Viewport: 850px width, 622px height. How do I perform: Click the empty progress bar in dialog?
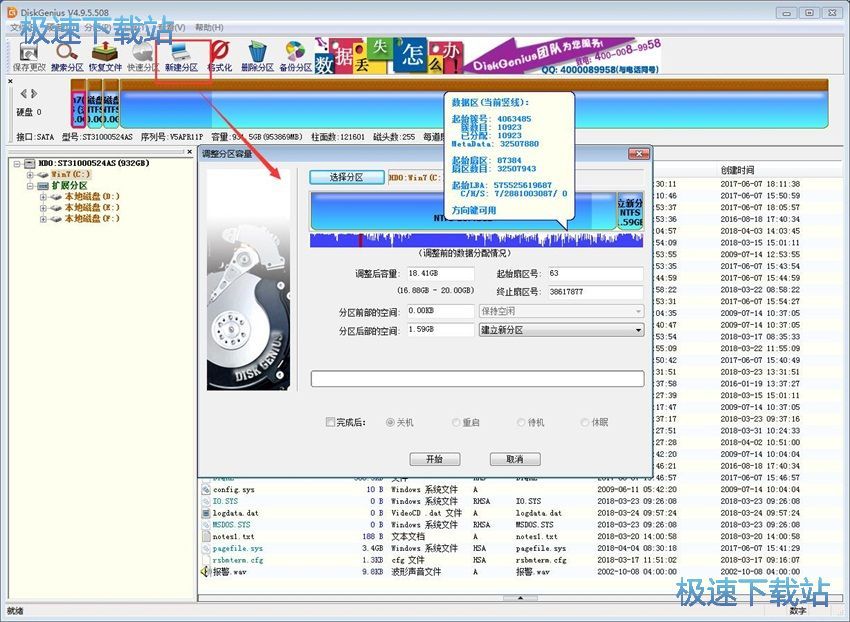pos(477,379)
